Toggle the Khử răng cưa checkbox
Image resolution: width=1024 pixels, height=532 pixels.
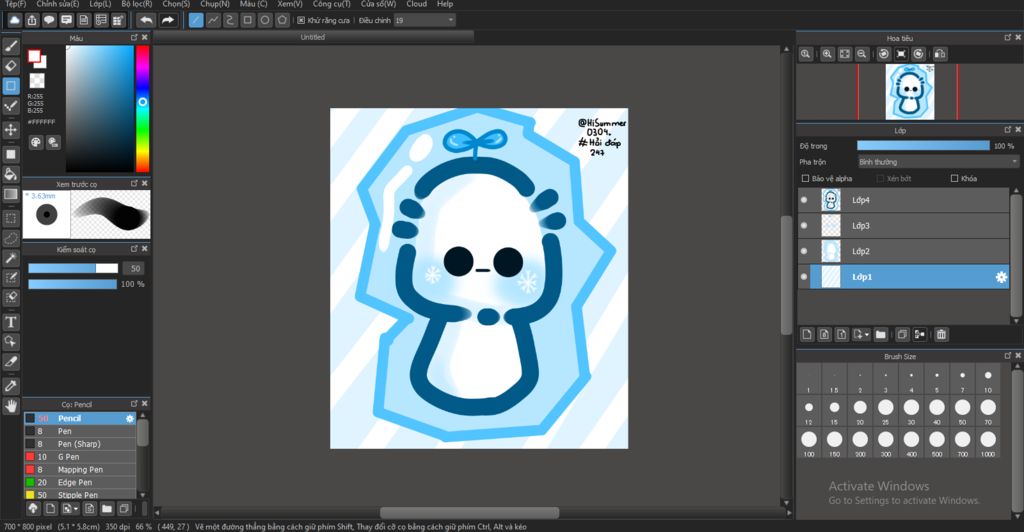pos(301,20)
